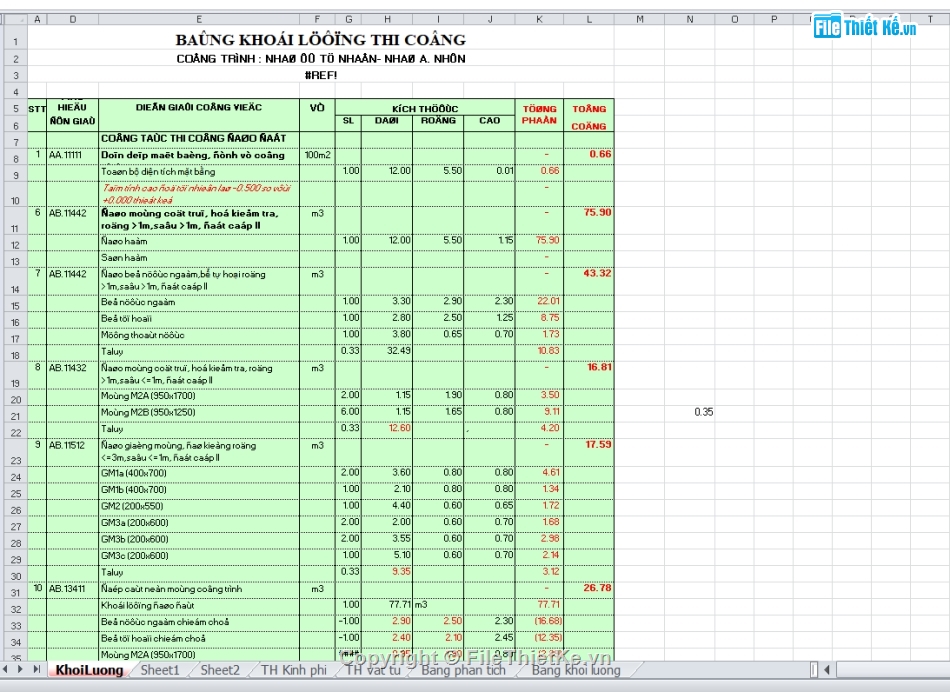Select column A header
The height and width of the screenshot is (692, 950).
[37, 19]
